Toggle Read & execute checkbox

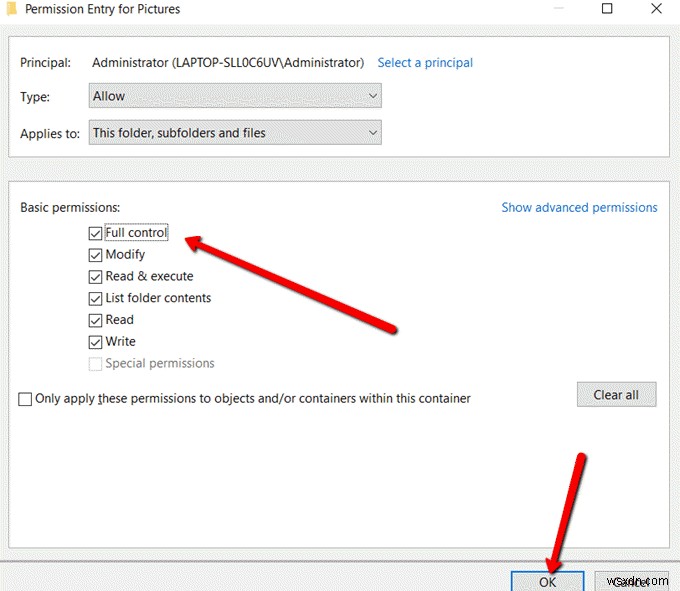click(x=95, y=277)
